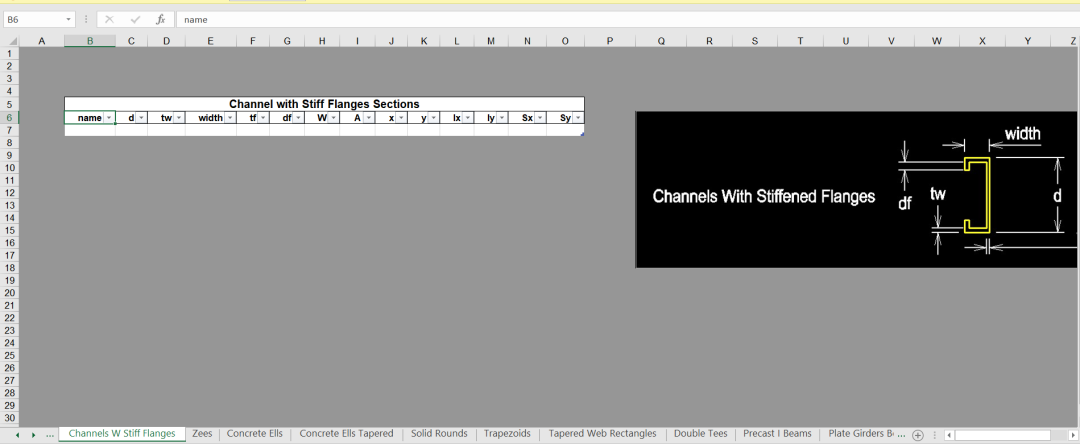Select column K header
The image size is (1080, 444).
pos(424,41)
